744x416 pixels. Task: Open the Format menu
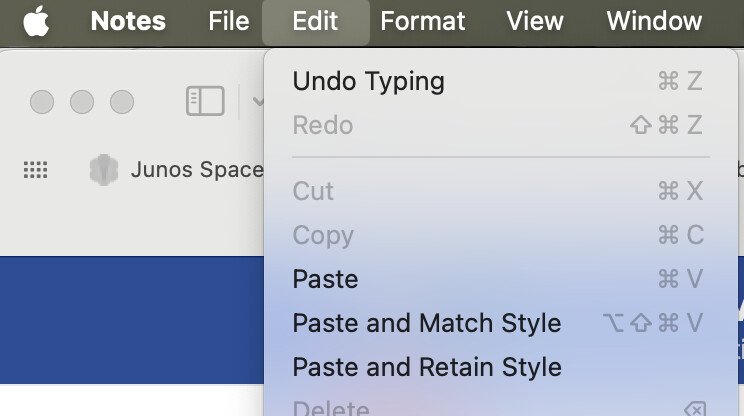coord(423,21)
